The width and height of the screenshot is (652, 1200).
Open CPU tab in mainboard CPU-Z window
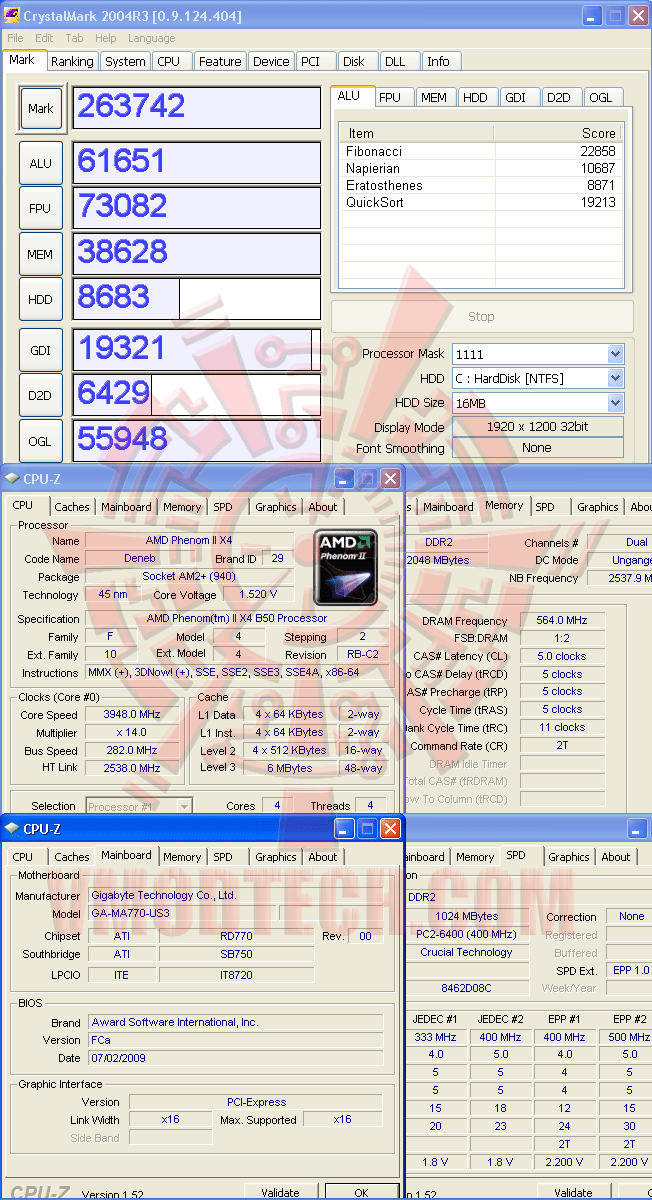point(23,857)
